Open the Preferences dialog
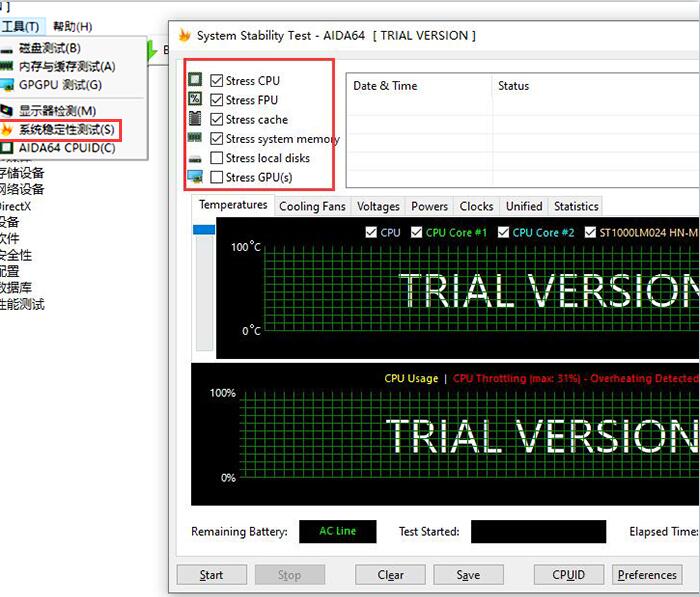This screenshot has height=597, width=700. click(x=646, y=575)
